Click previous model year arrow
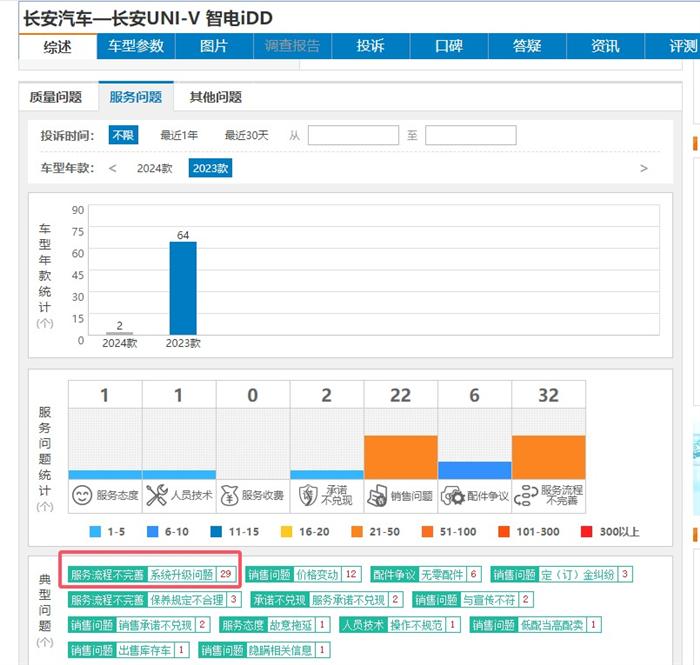The height and width of the screenshot is (665, 700). point(112,168)
